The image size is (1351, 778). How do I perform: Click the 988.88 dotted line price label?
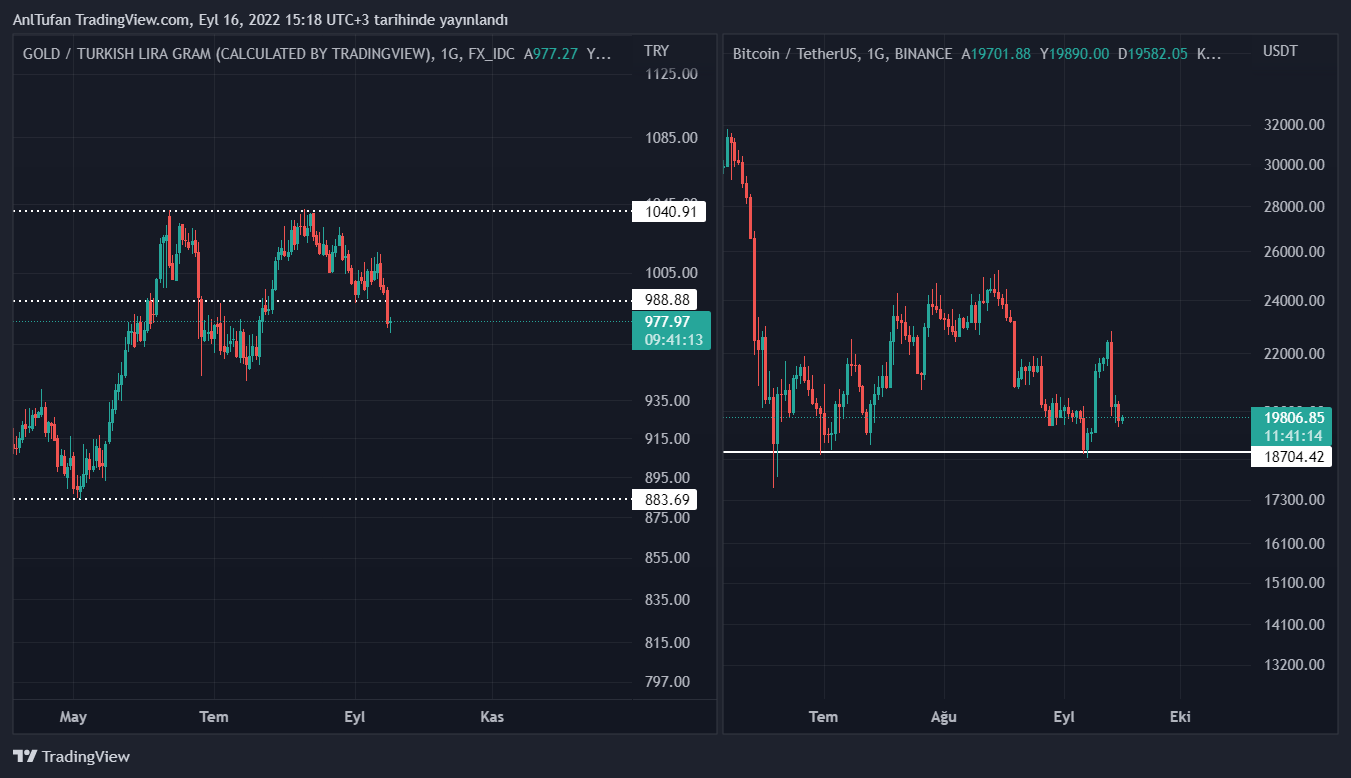(669, 300)
